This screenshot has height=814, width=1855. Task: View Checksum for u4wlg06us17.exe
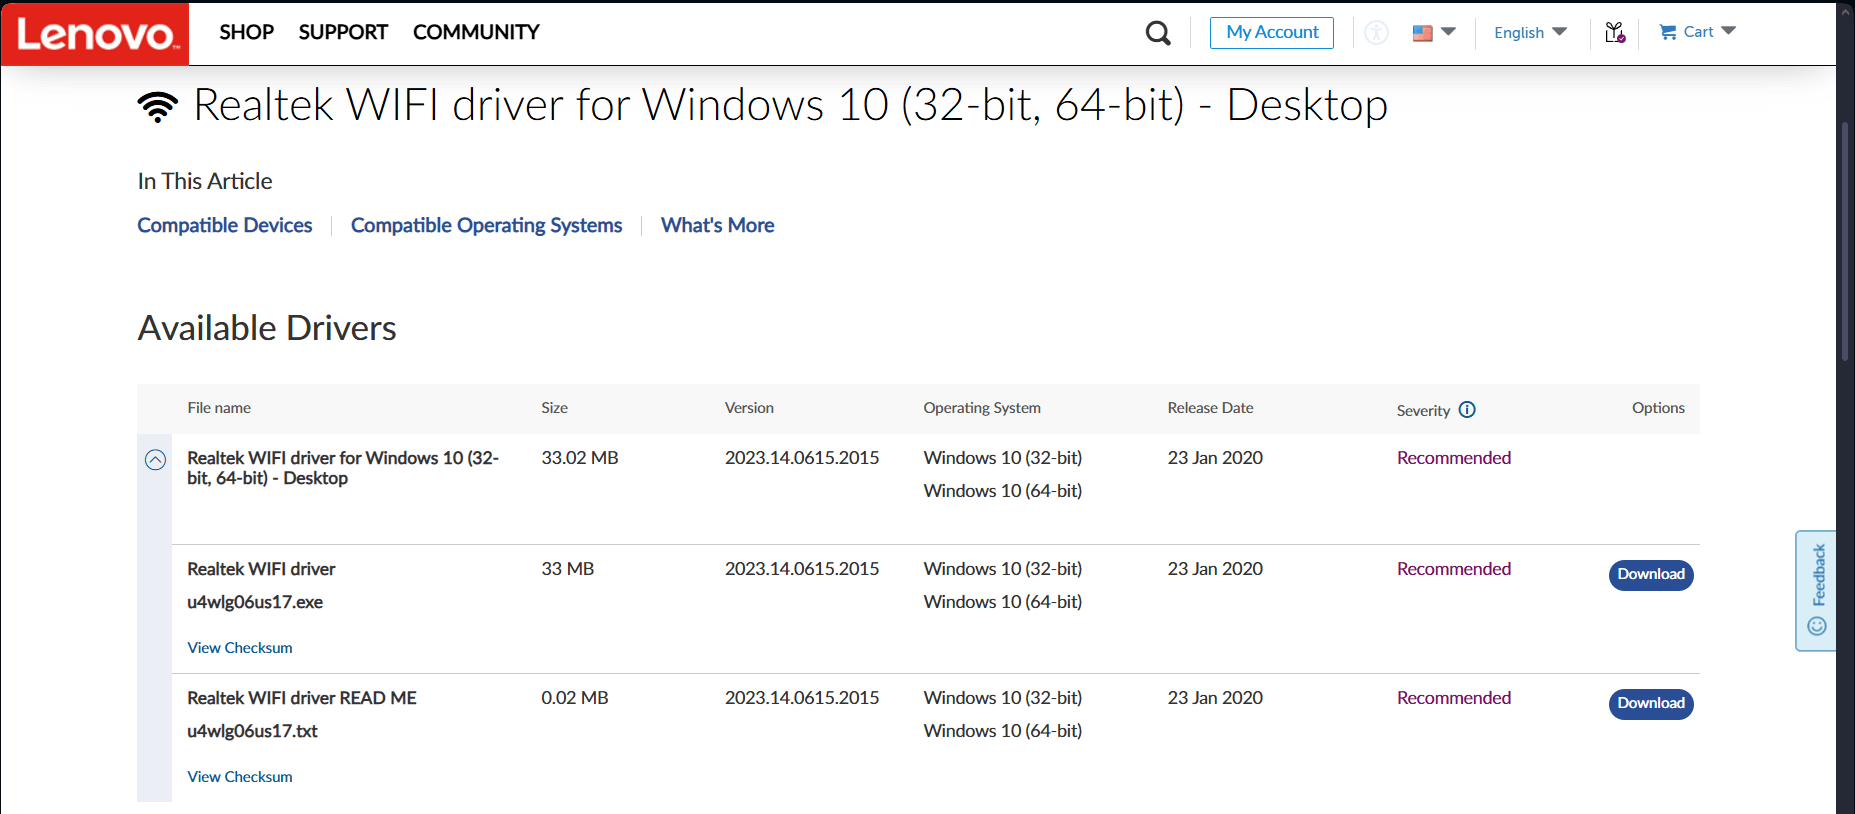coord(240,648)
